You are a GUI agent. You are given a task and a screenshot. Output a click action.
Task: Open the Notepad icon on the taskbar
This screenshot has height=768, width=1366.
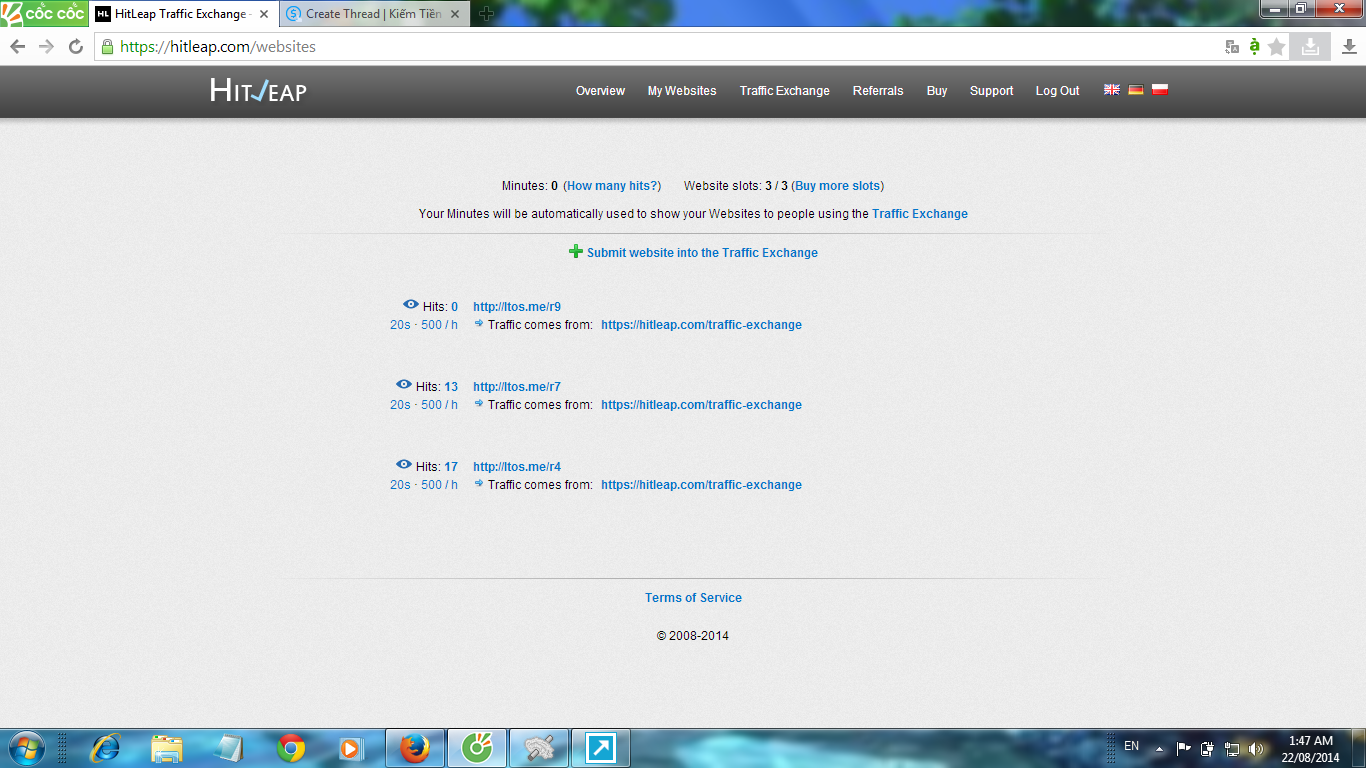(229, 748)
